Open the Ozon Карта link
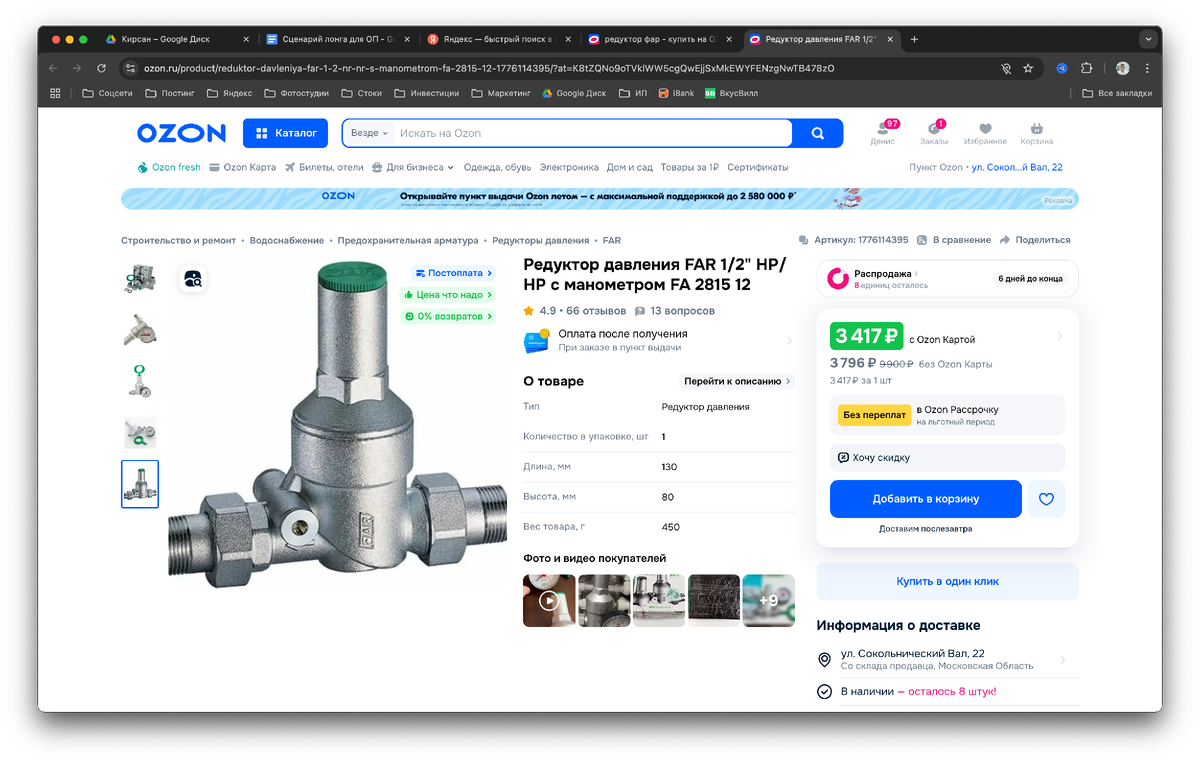The width and height of the screenshot is (1200, 762). click(x=243, y=167)
